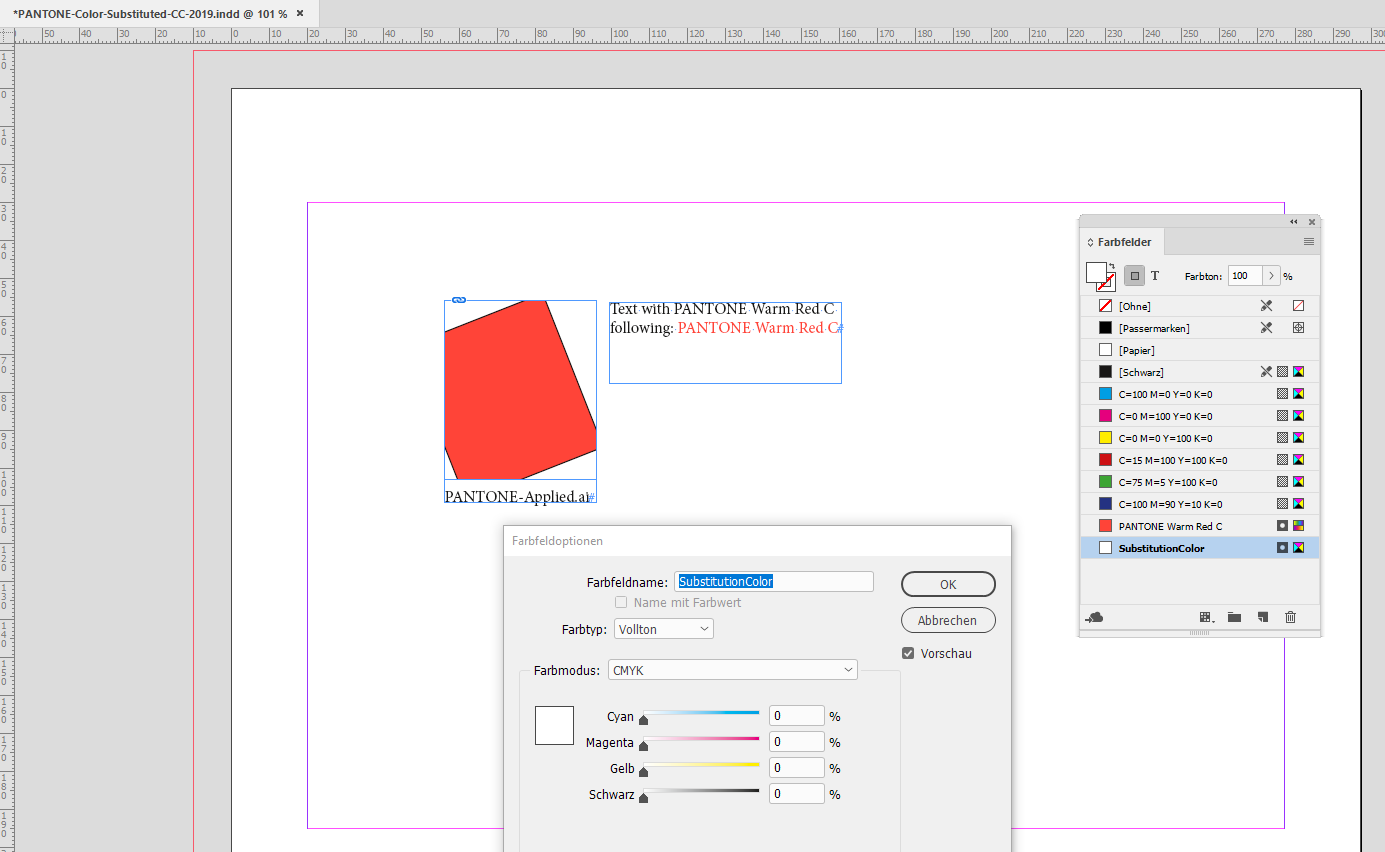Viewport: 1385px width, 852px height.
Task: Confirm swatch options with OK
Action: coord(947,584)
